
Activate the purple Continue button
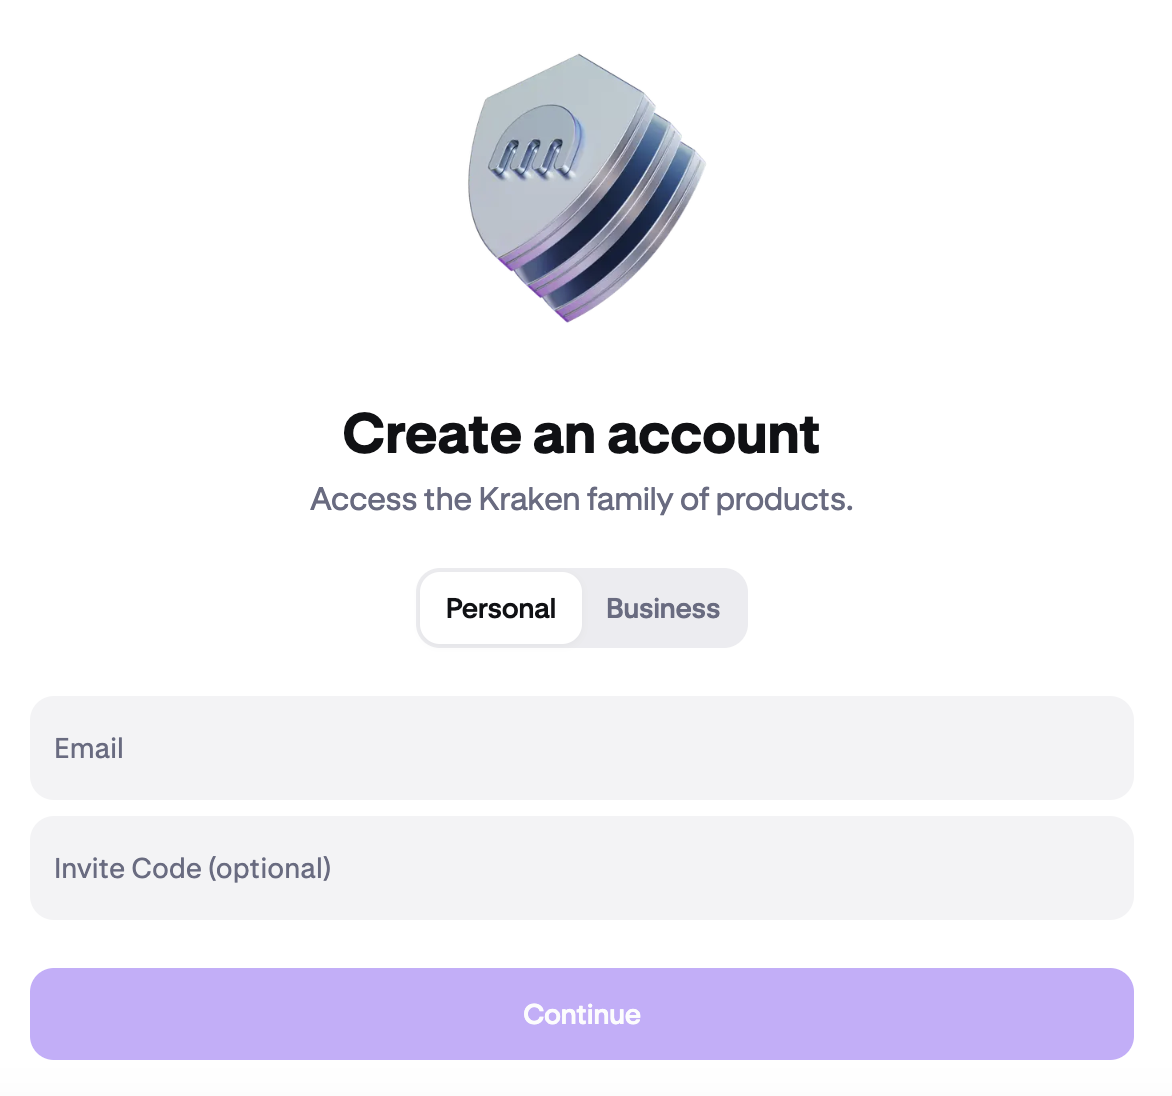[x=583, y=1014]
